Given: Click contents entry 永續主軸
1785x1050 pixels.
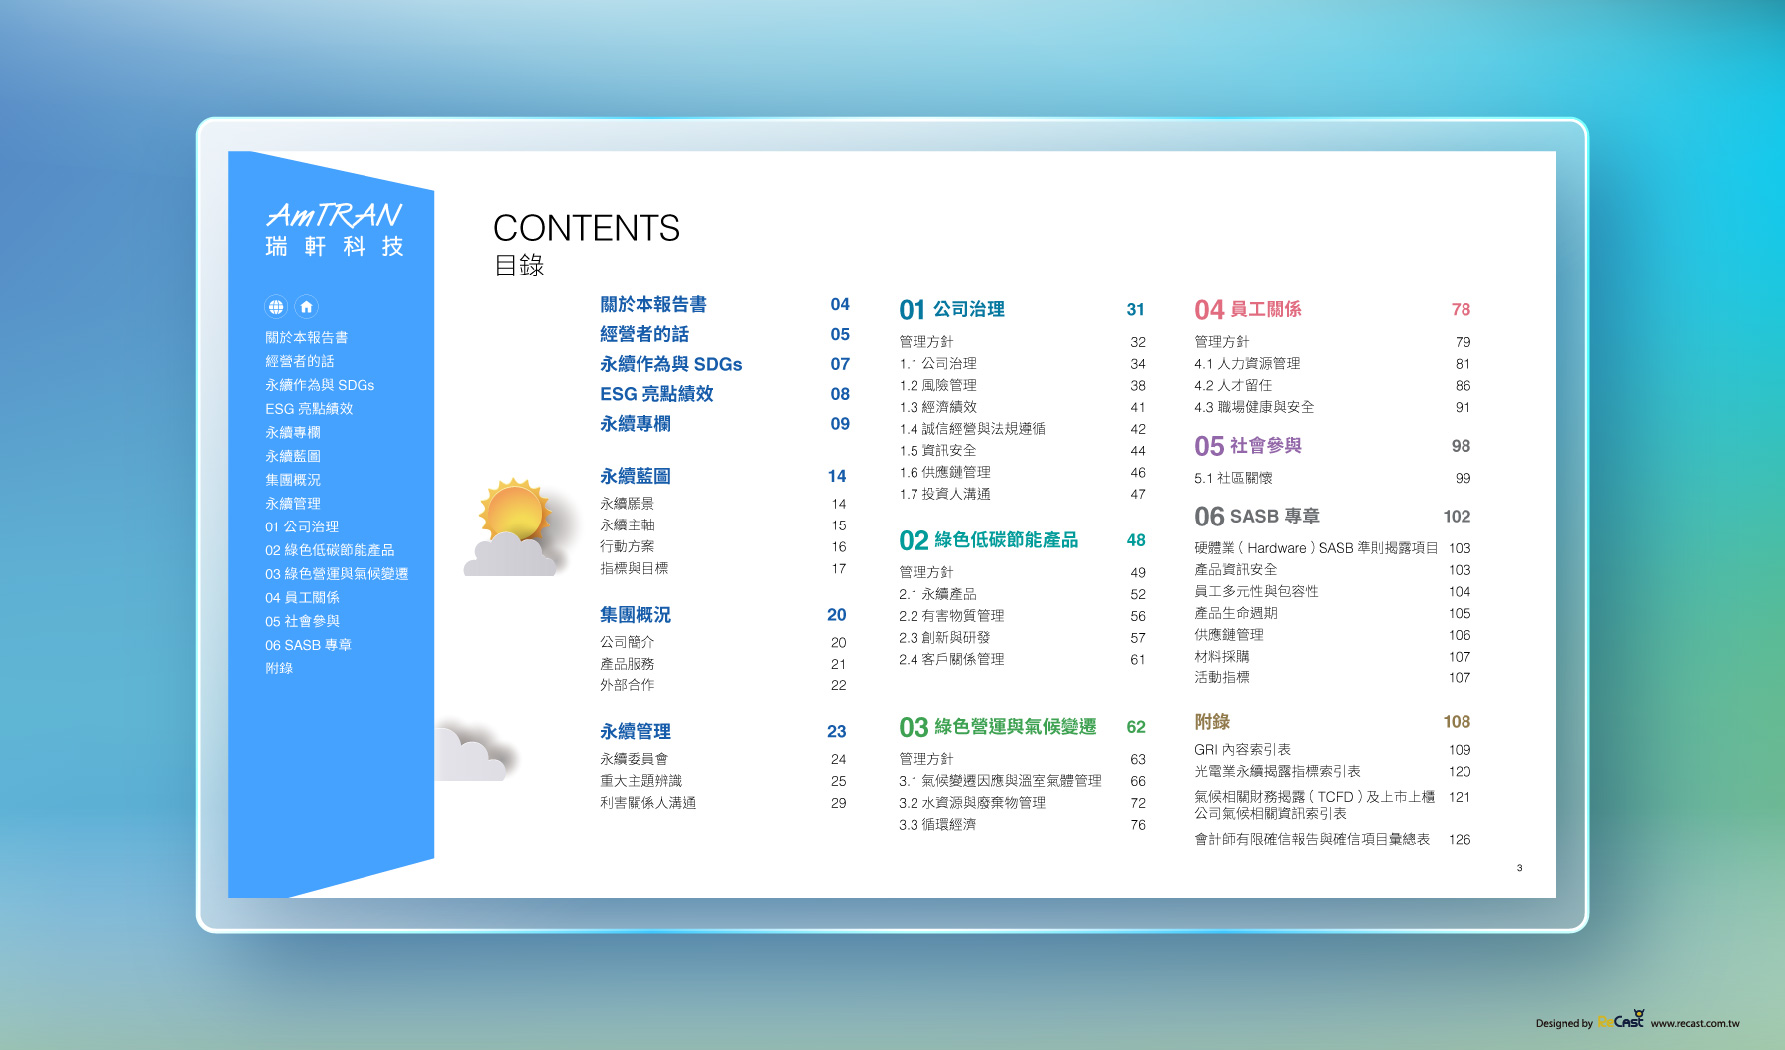Looking at the screenshot, I should tap(627, 525).
